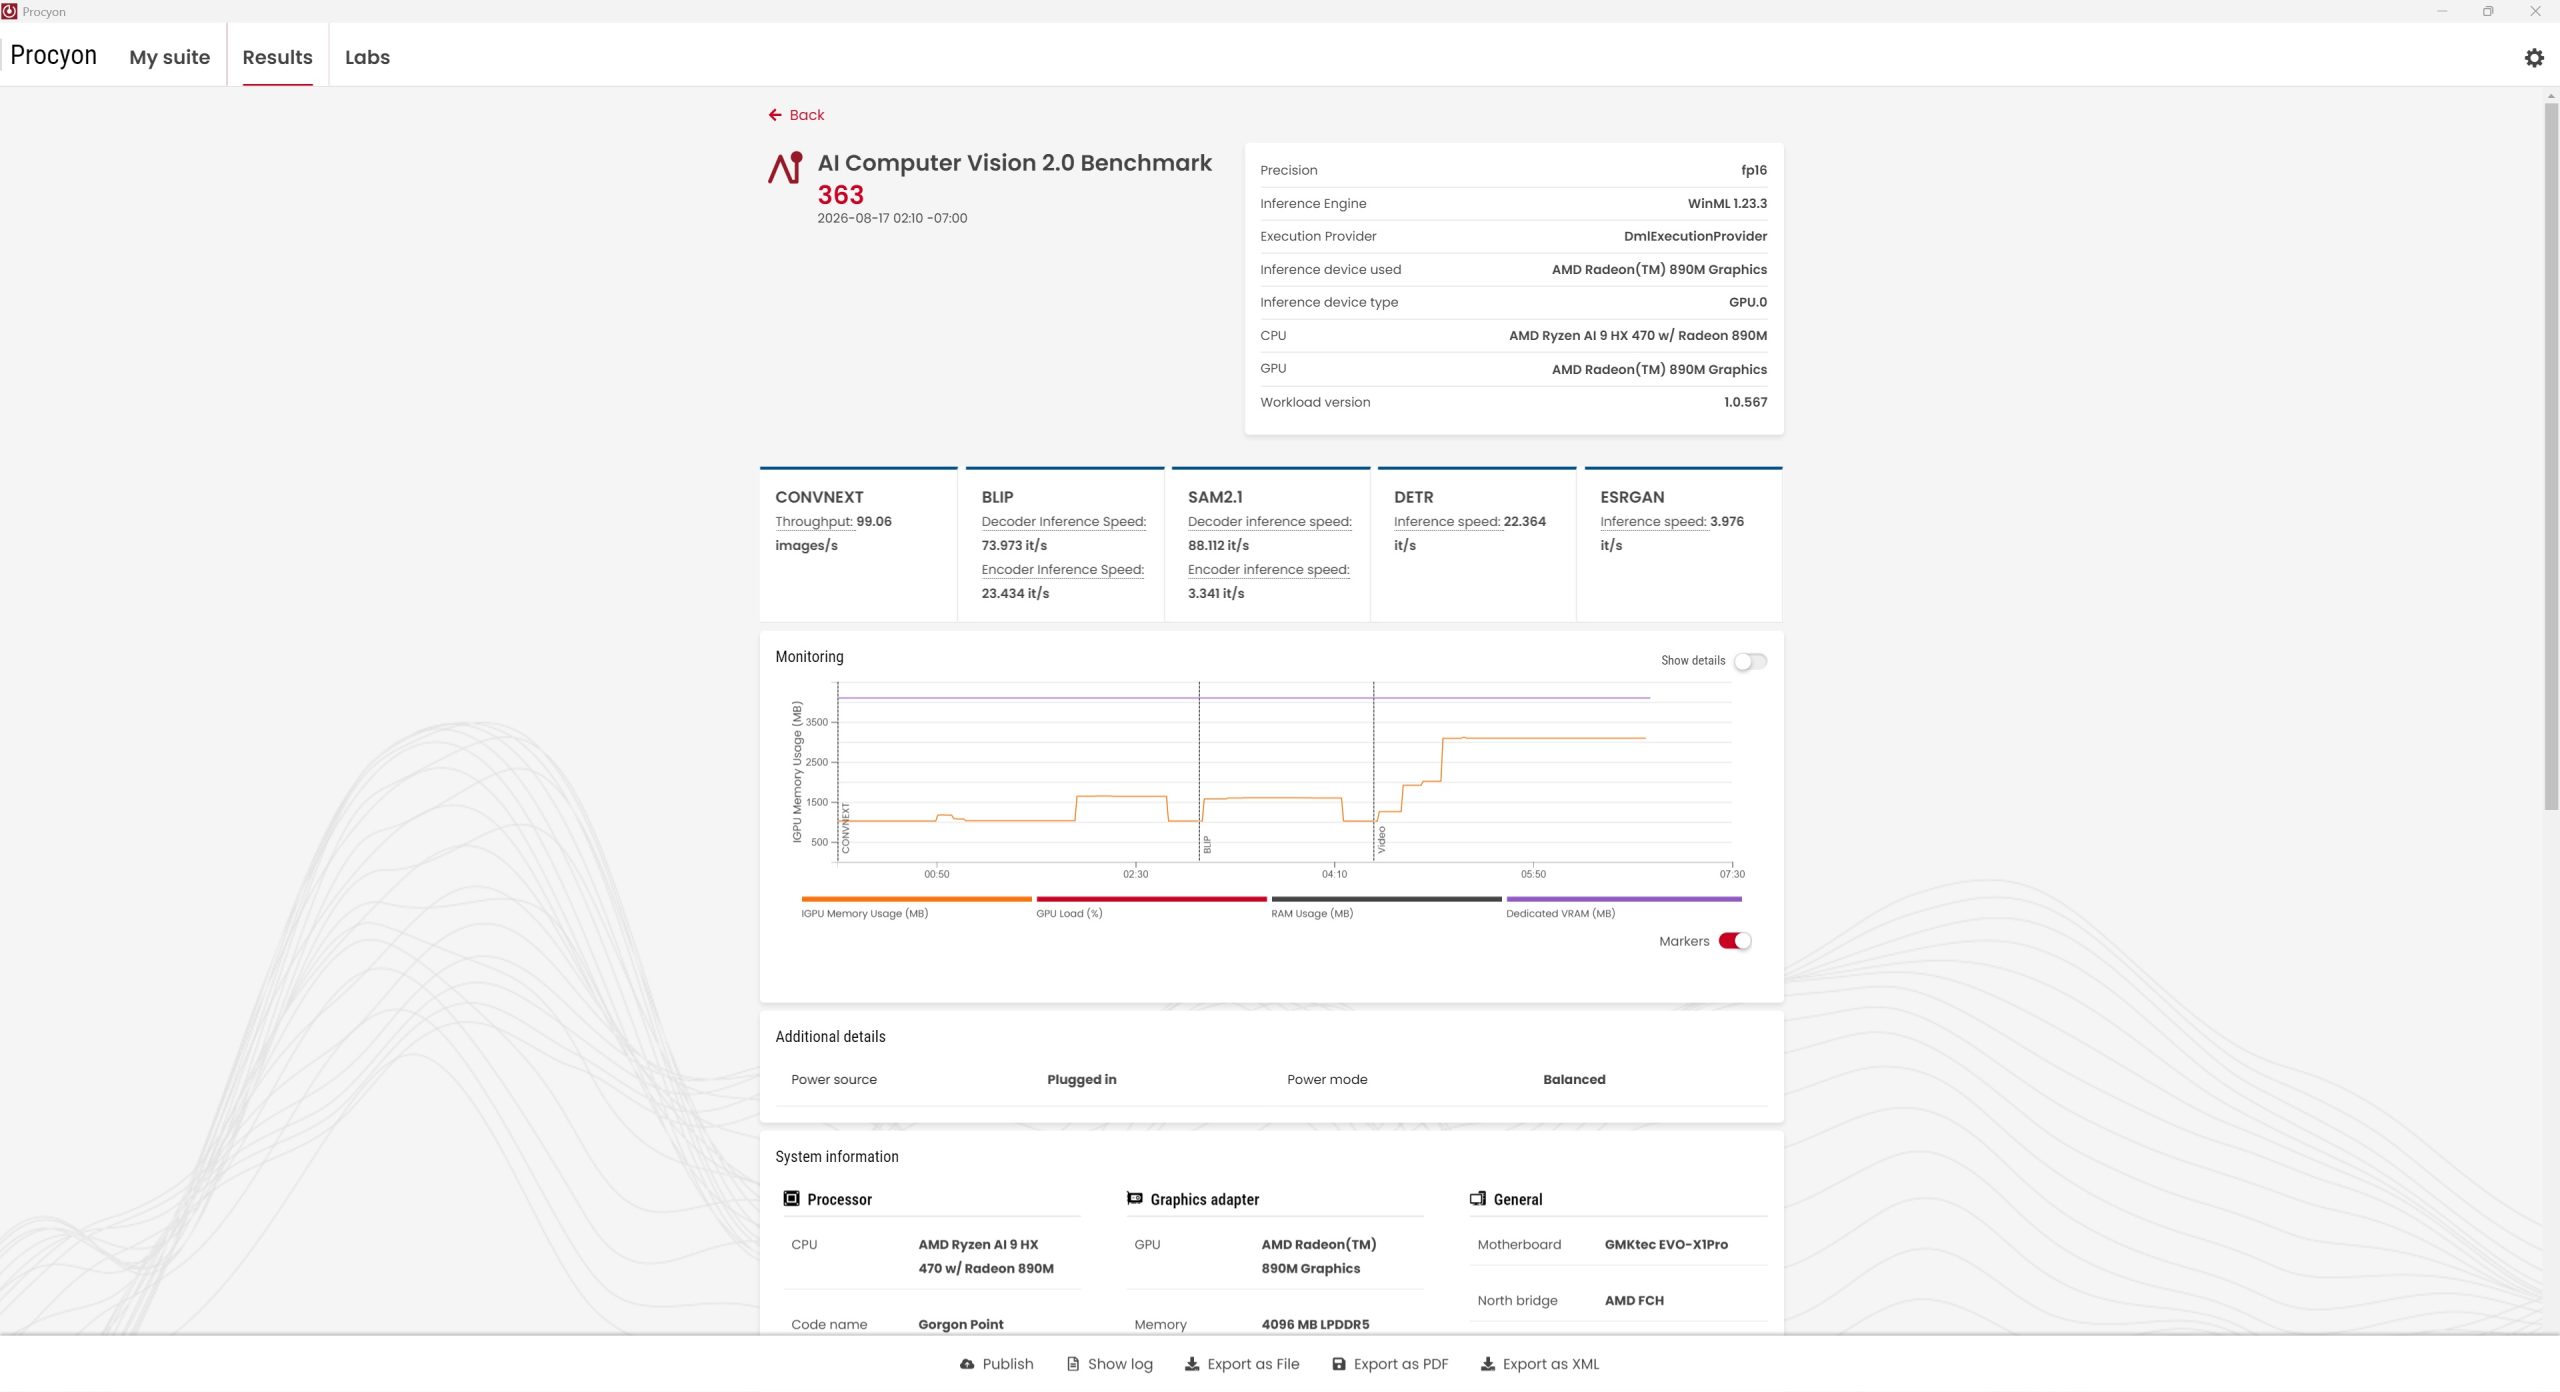
Task: Click the Publish cloud icon
Action: pyautogui.click(x=966, y=1364)
